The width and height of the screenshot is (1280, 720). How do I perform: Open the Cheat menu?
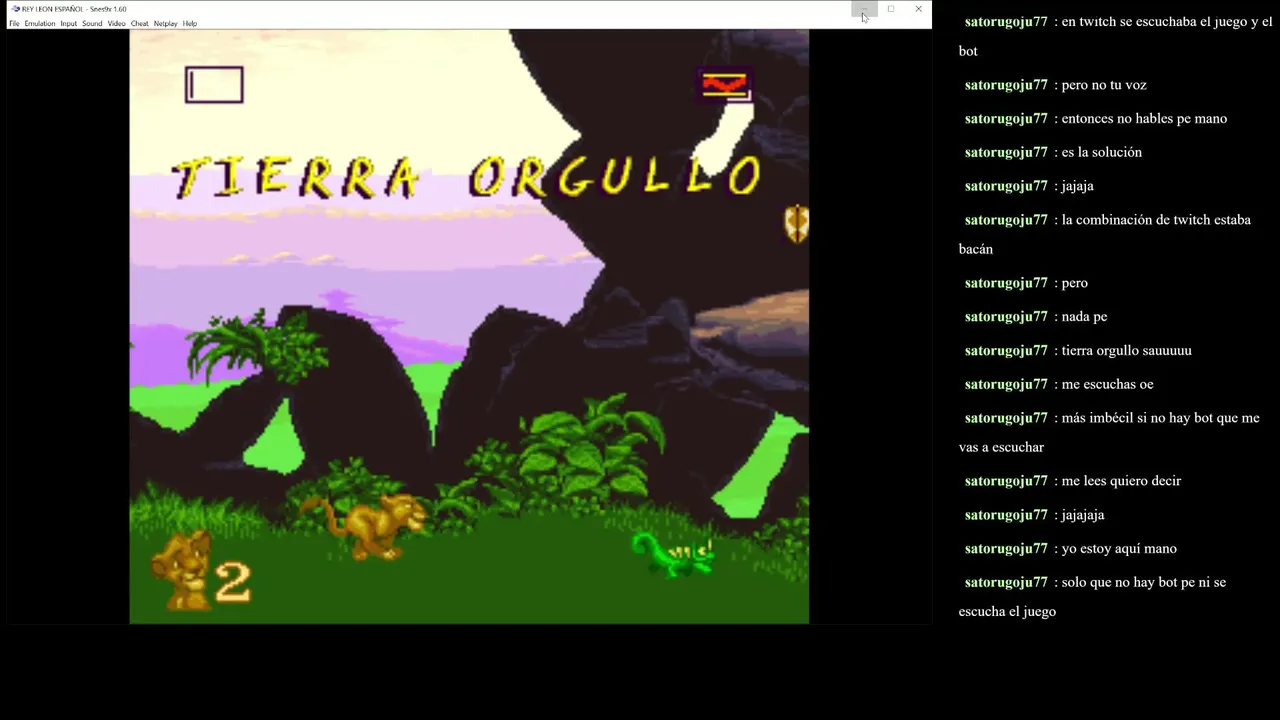(139, 23)
